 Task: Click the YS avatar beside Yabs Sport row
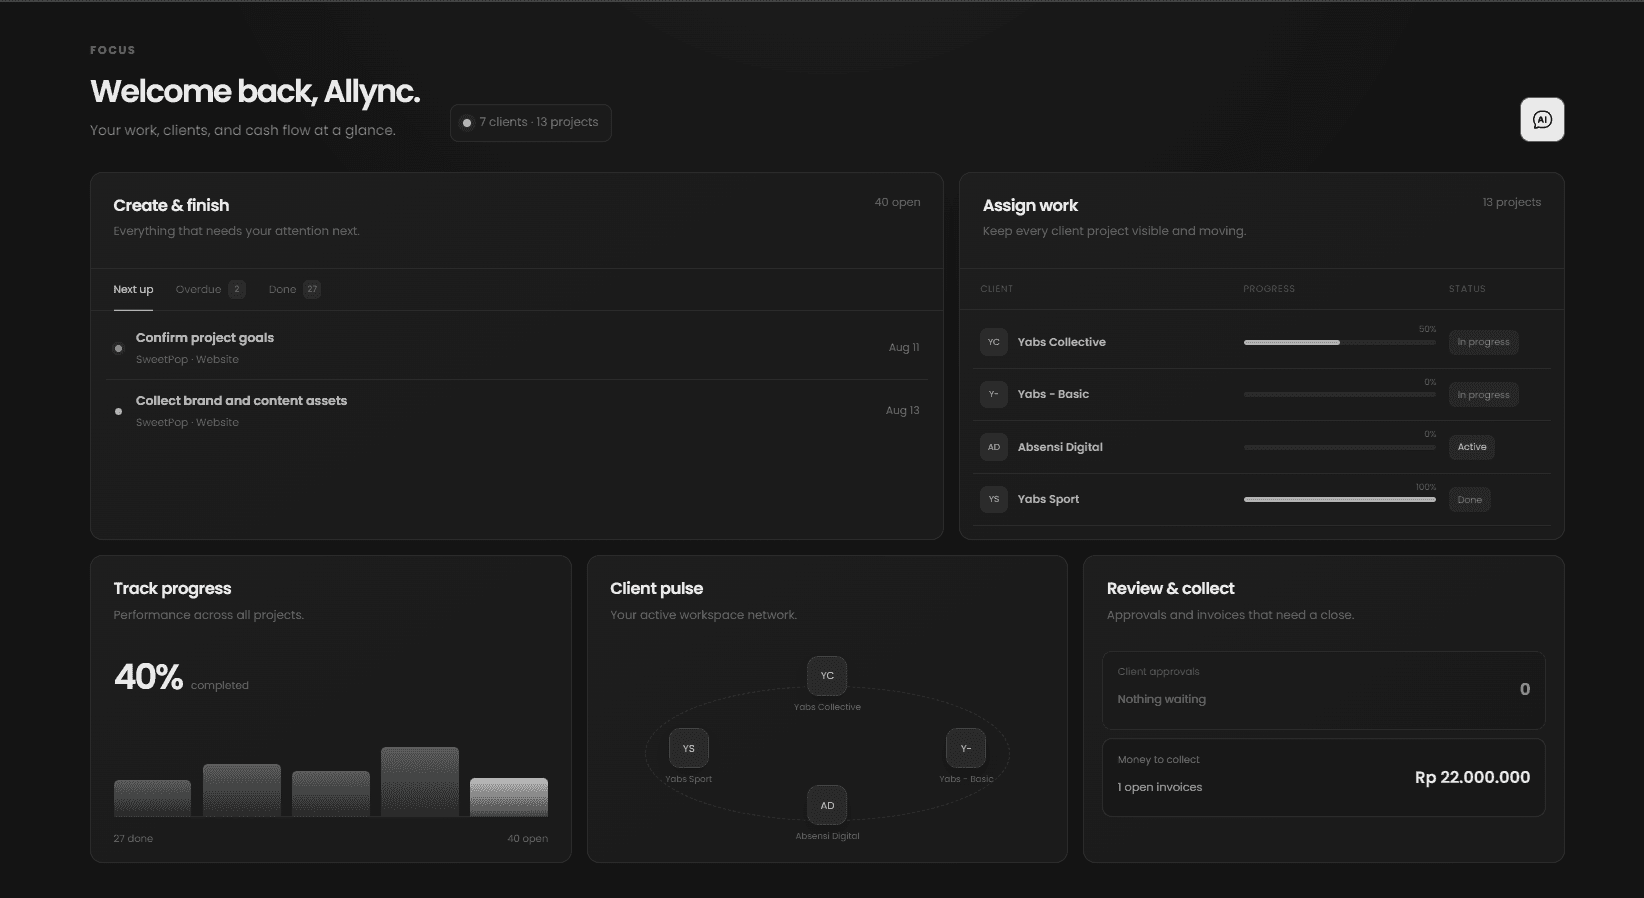coord(994,499)
